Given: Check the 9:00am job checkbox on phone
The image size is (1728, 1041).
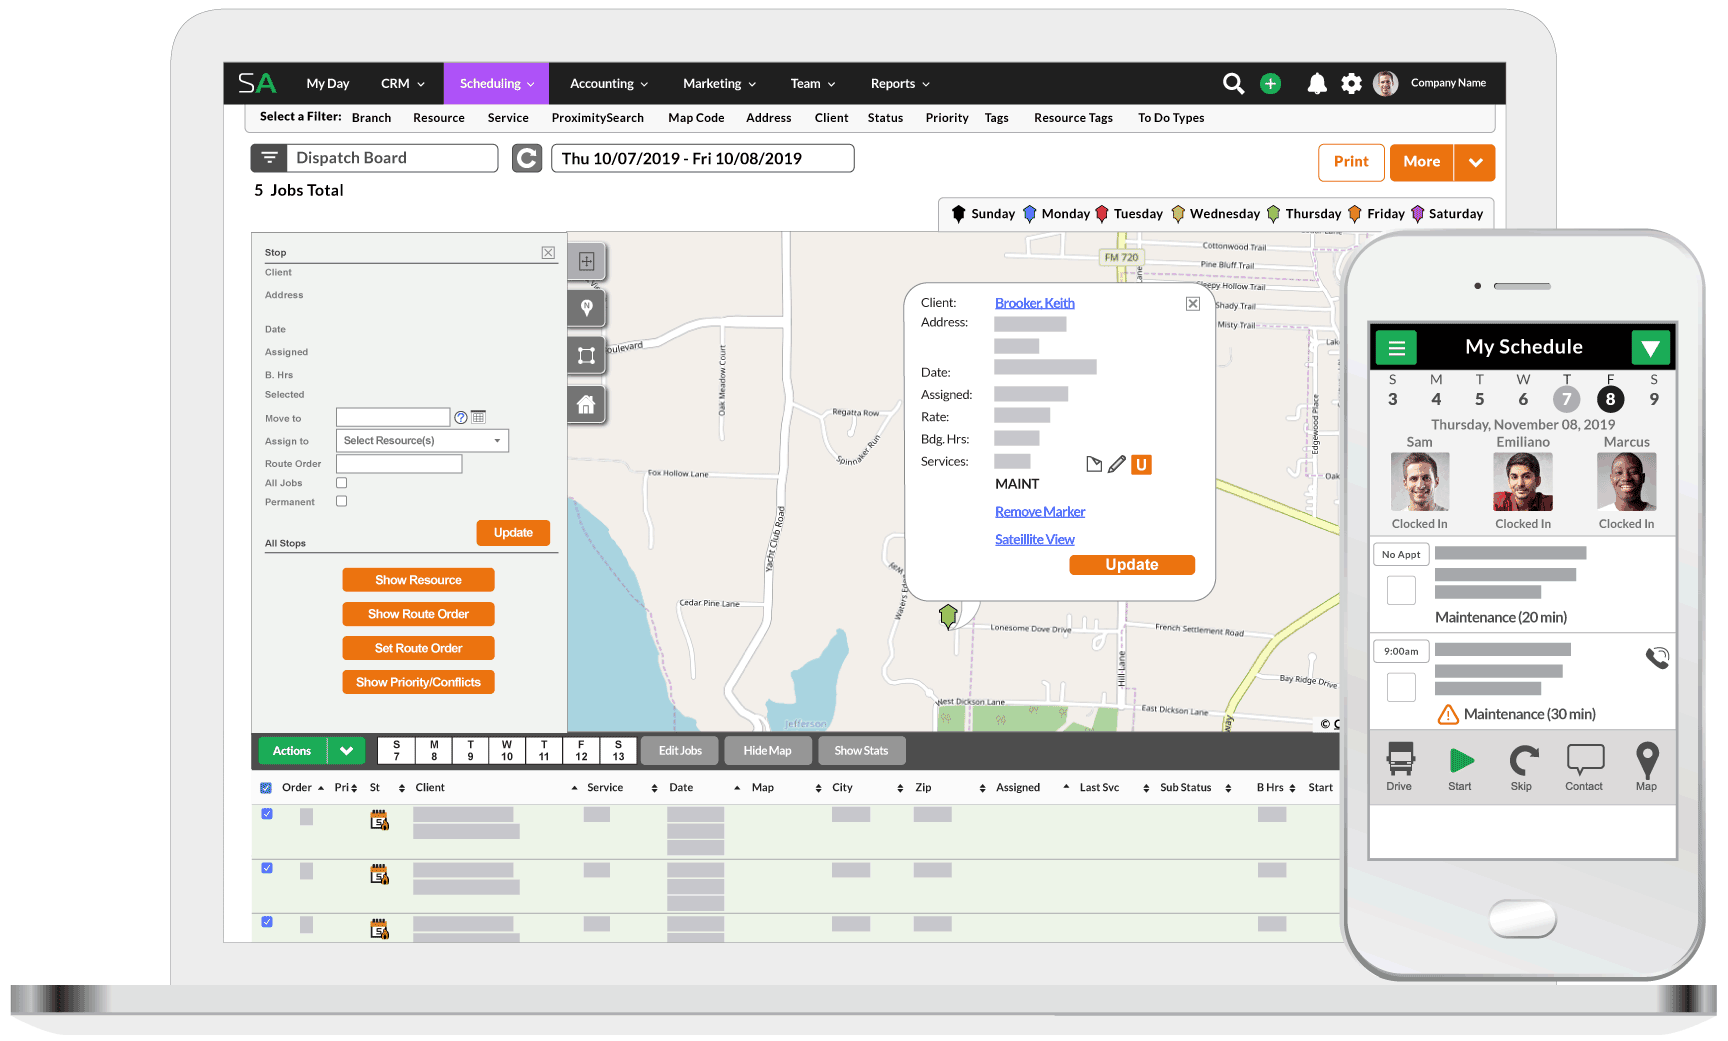Looking at the screenshot, I should [1401, 687].
